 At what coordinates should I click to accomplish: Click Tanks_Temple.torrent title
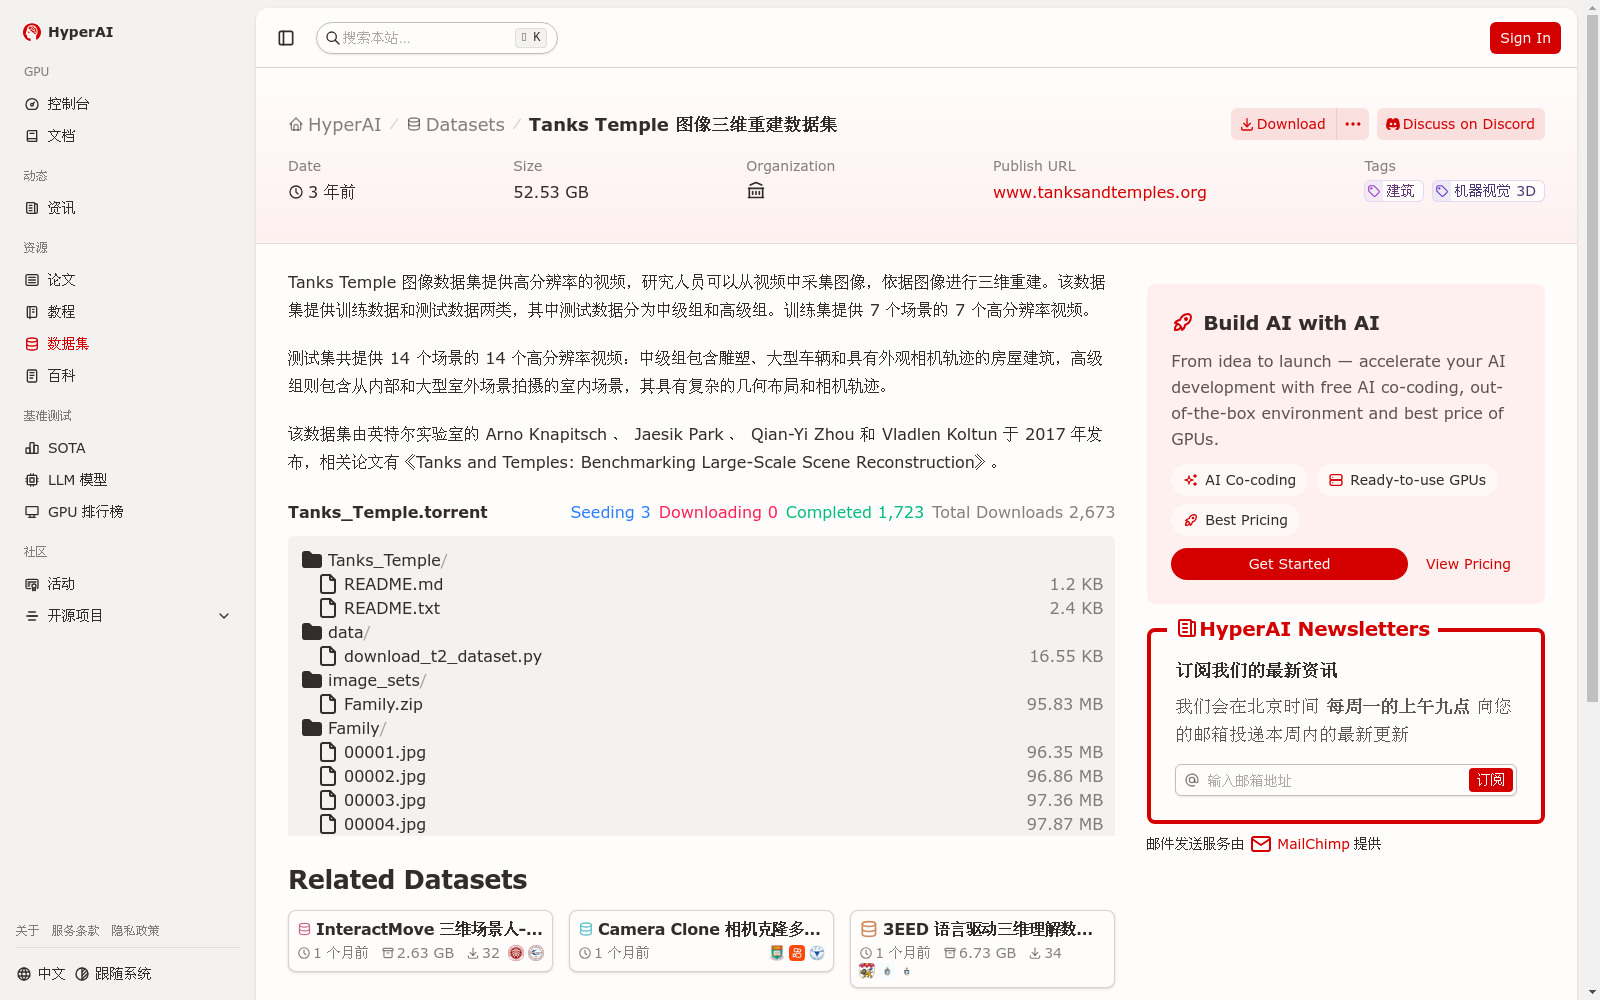tap(388, 512)
